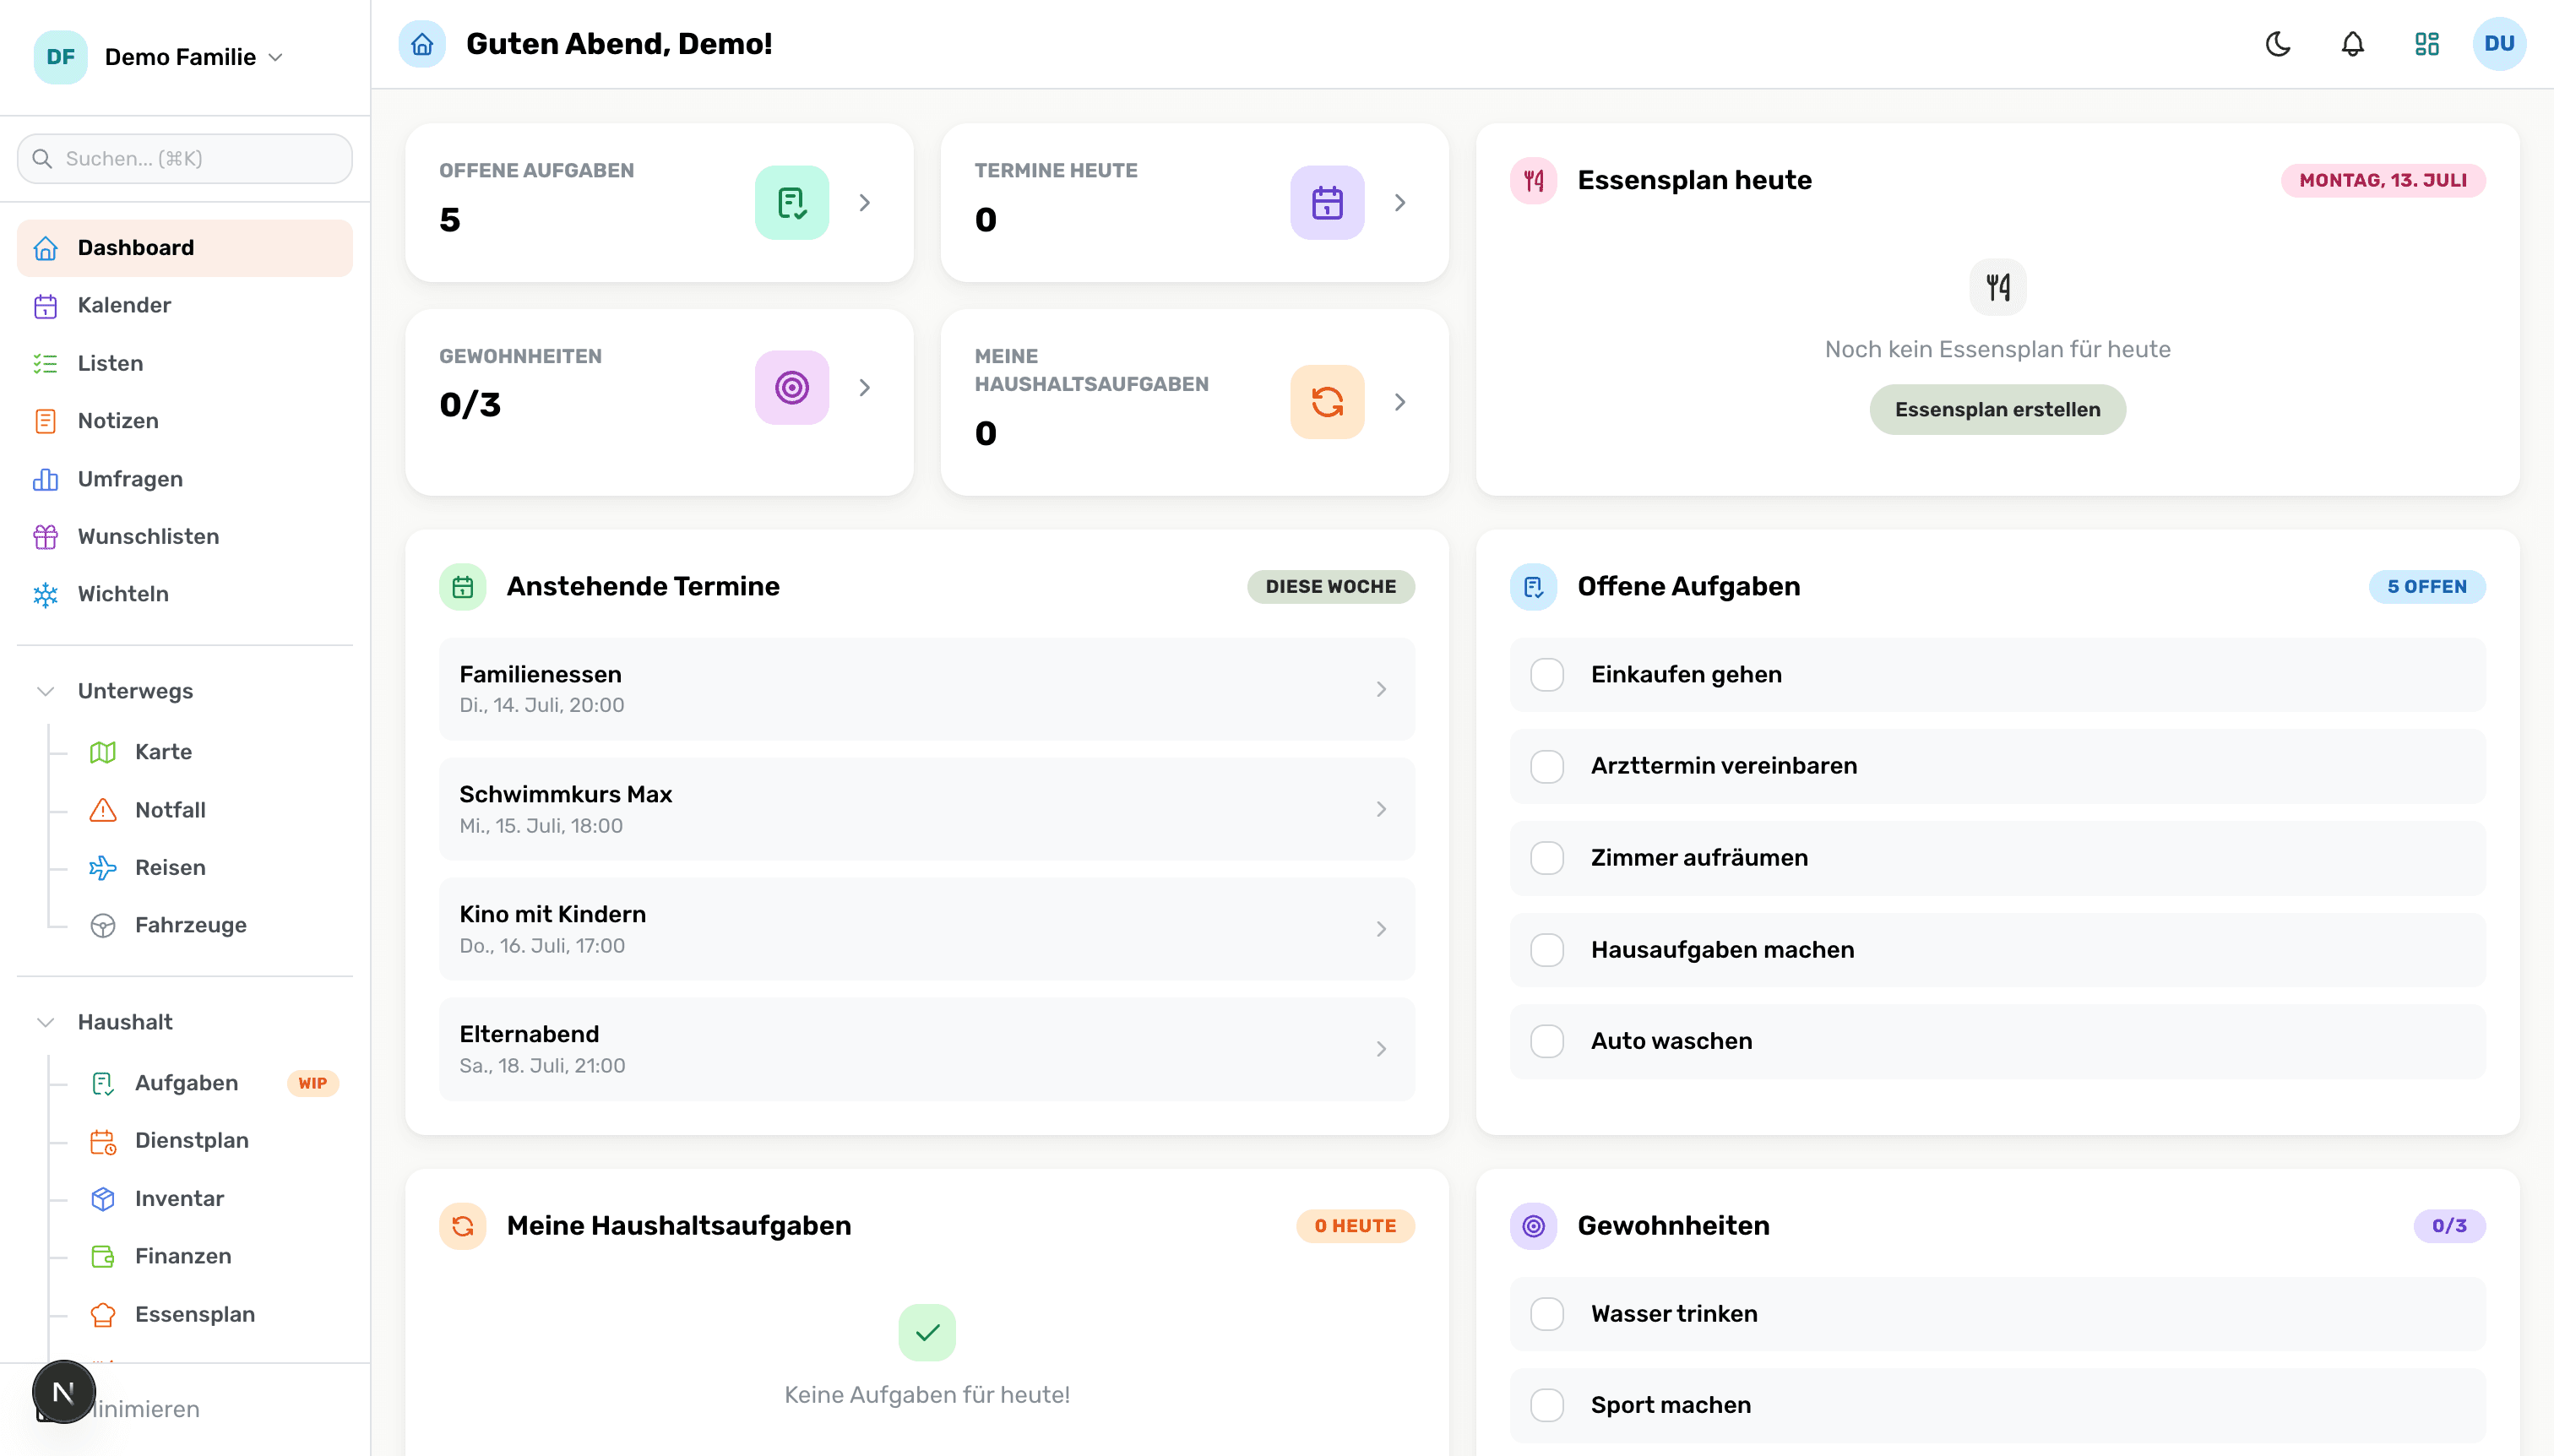Open the DU user avatar menu

2499,44
